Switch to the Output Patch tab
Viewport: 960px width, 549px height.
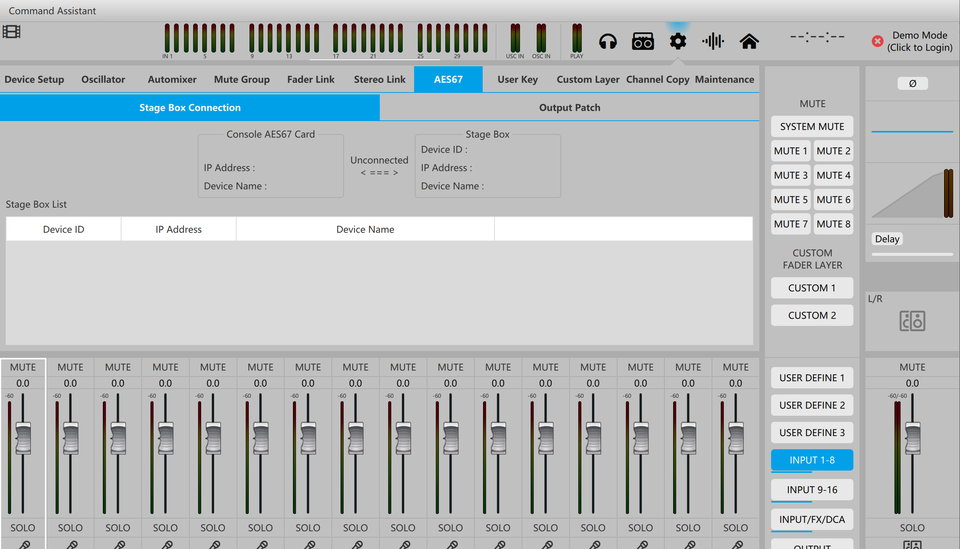click(x=569, y=108)
